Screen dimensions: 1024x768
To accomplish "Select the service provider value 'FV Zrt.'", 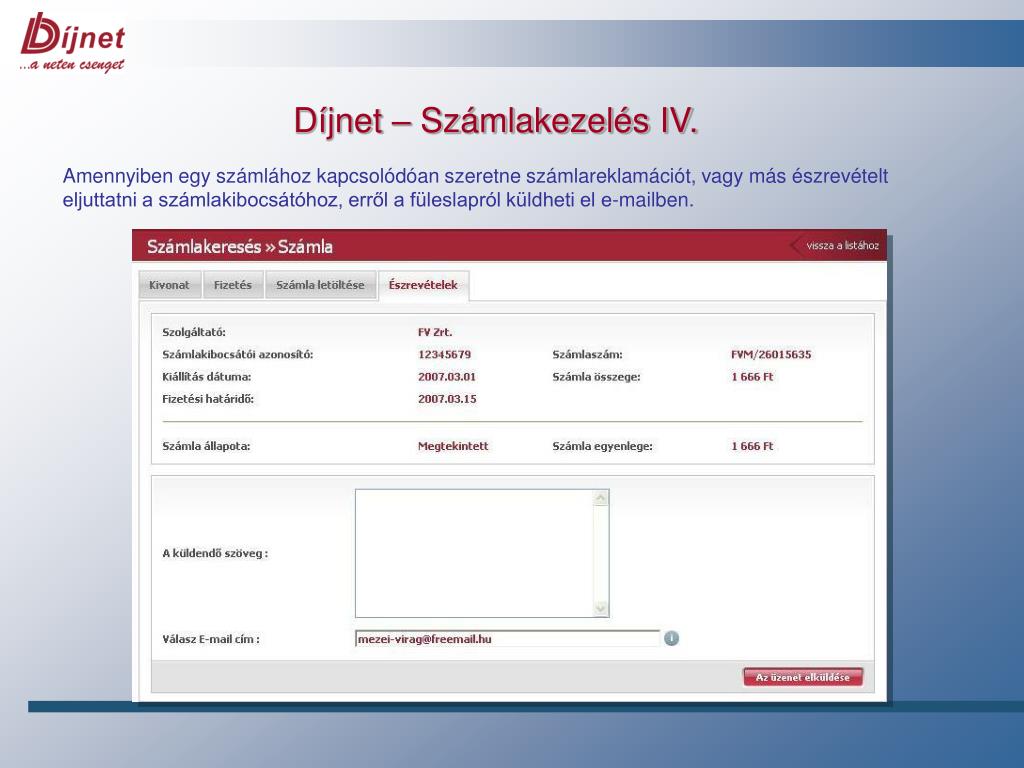I will (x=435, y=332).
